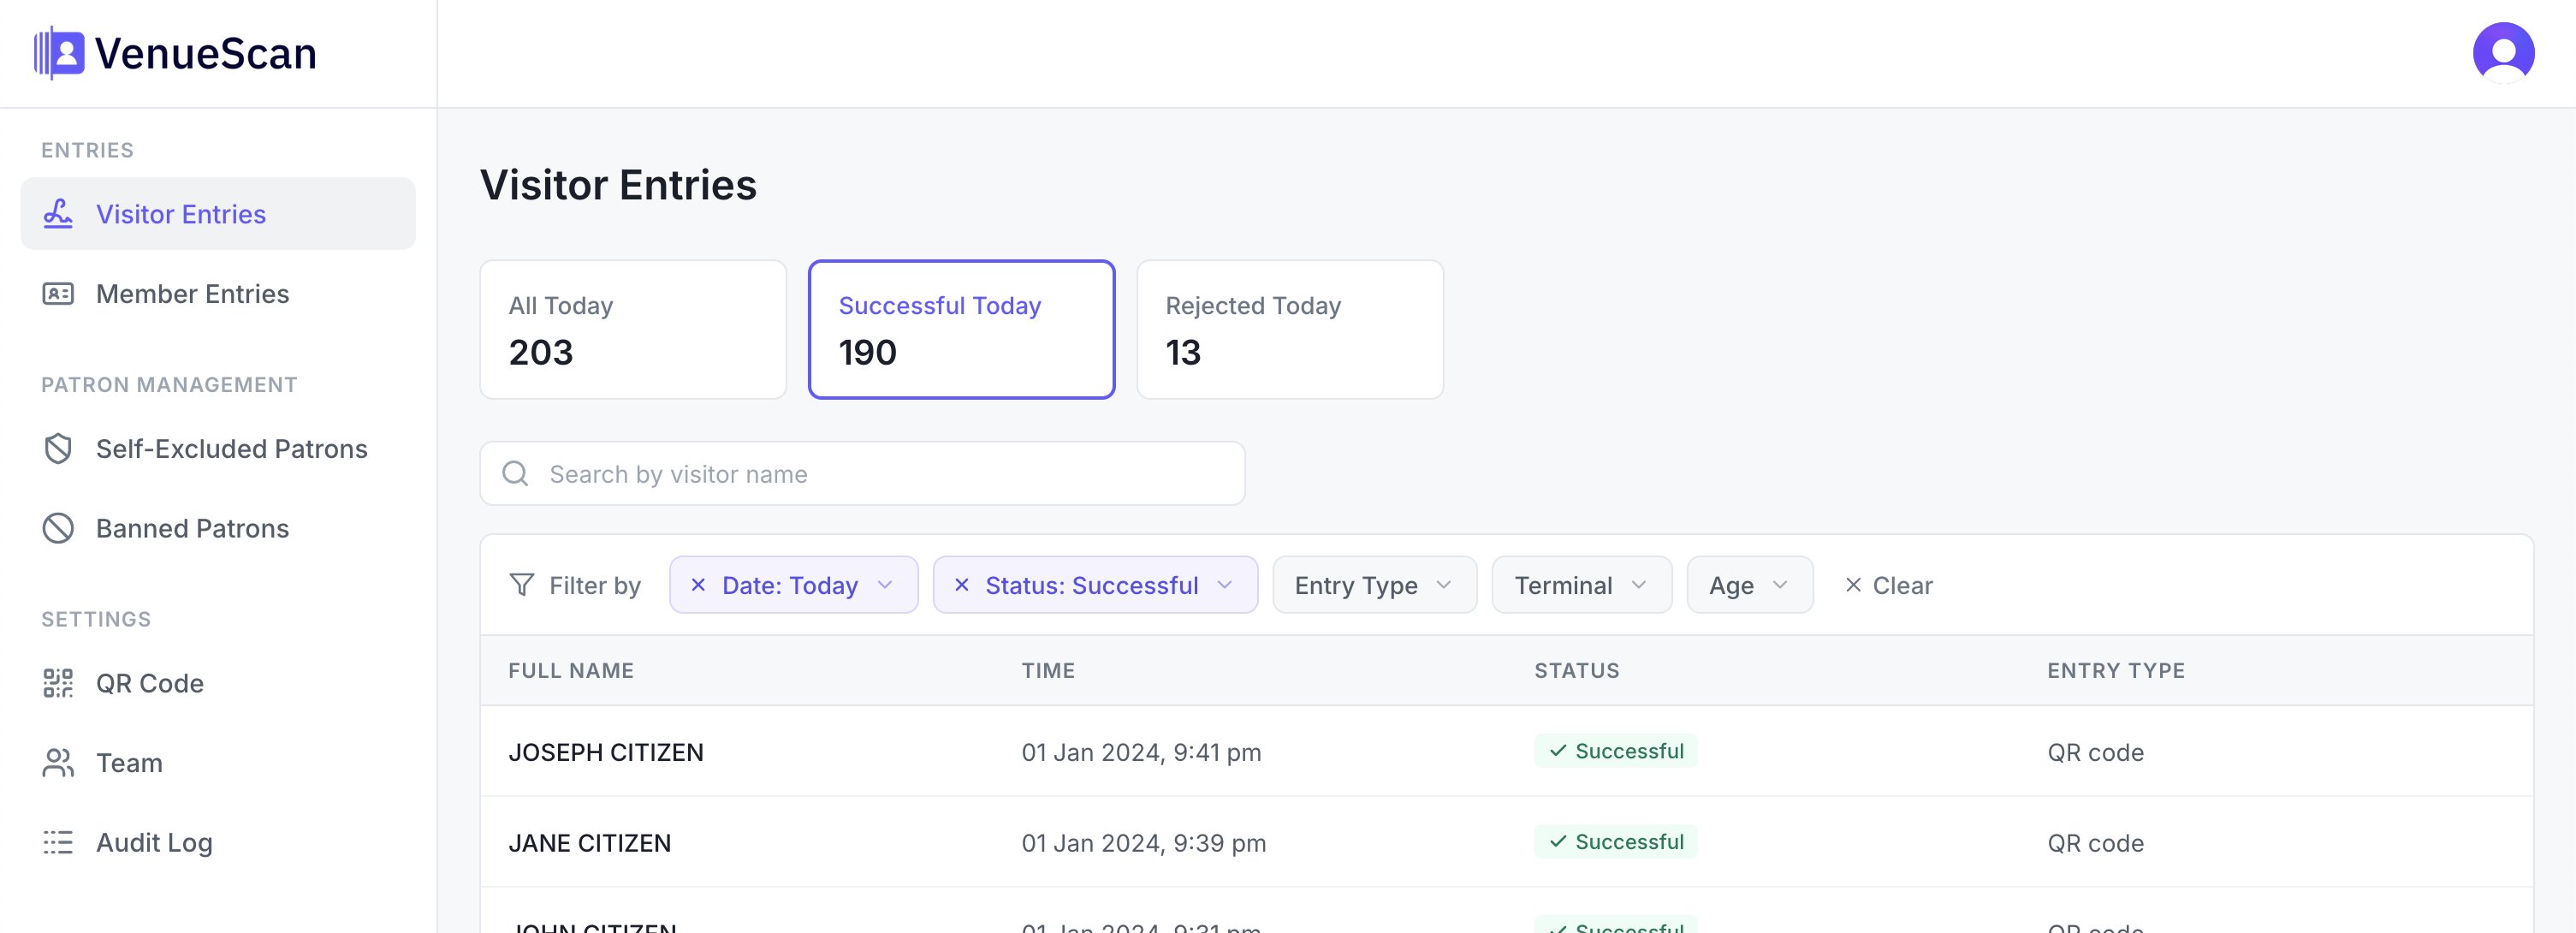Viewport: 2576px width, 933px height.
Task: Click the Banned Patrons prohibition icon
Action: coord(58,528)
